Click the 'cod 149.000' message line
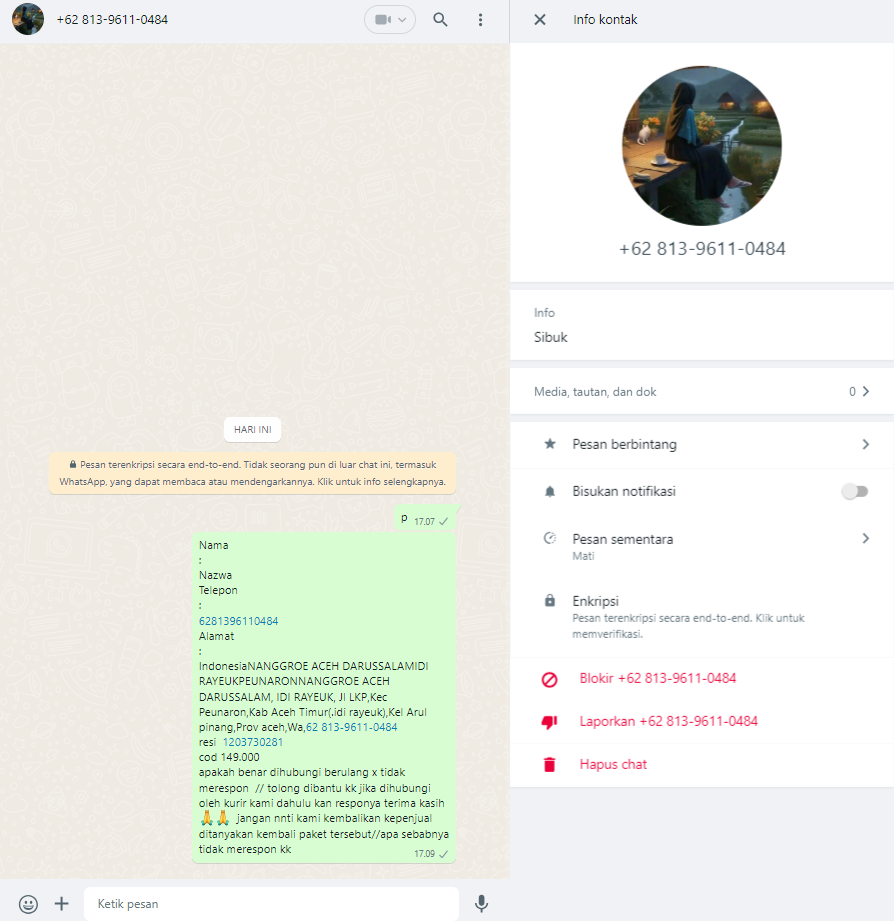The width and height of the screenshot is (894, 921). pyautogui.click(x=229, y=757)
